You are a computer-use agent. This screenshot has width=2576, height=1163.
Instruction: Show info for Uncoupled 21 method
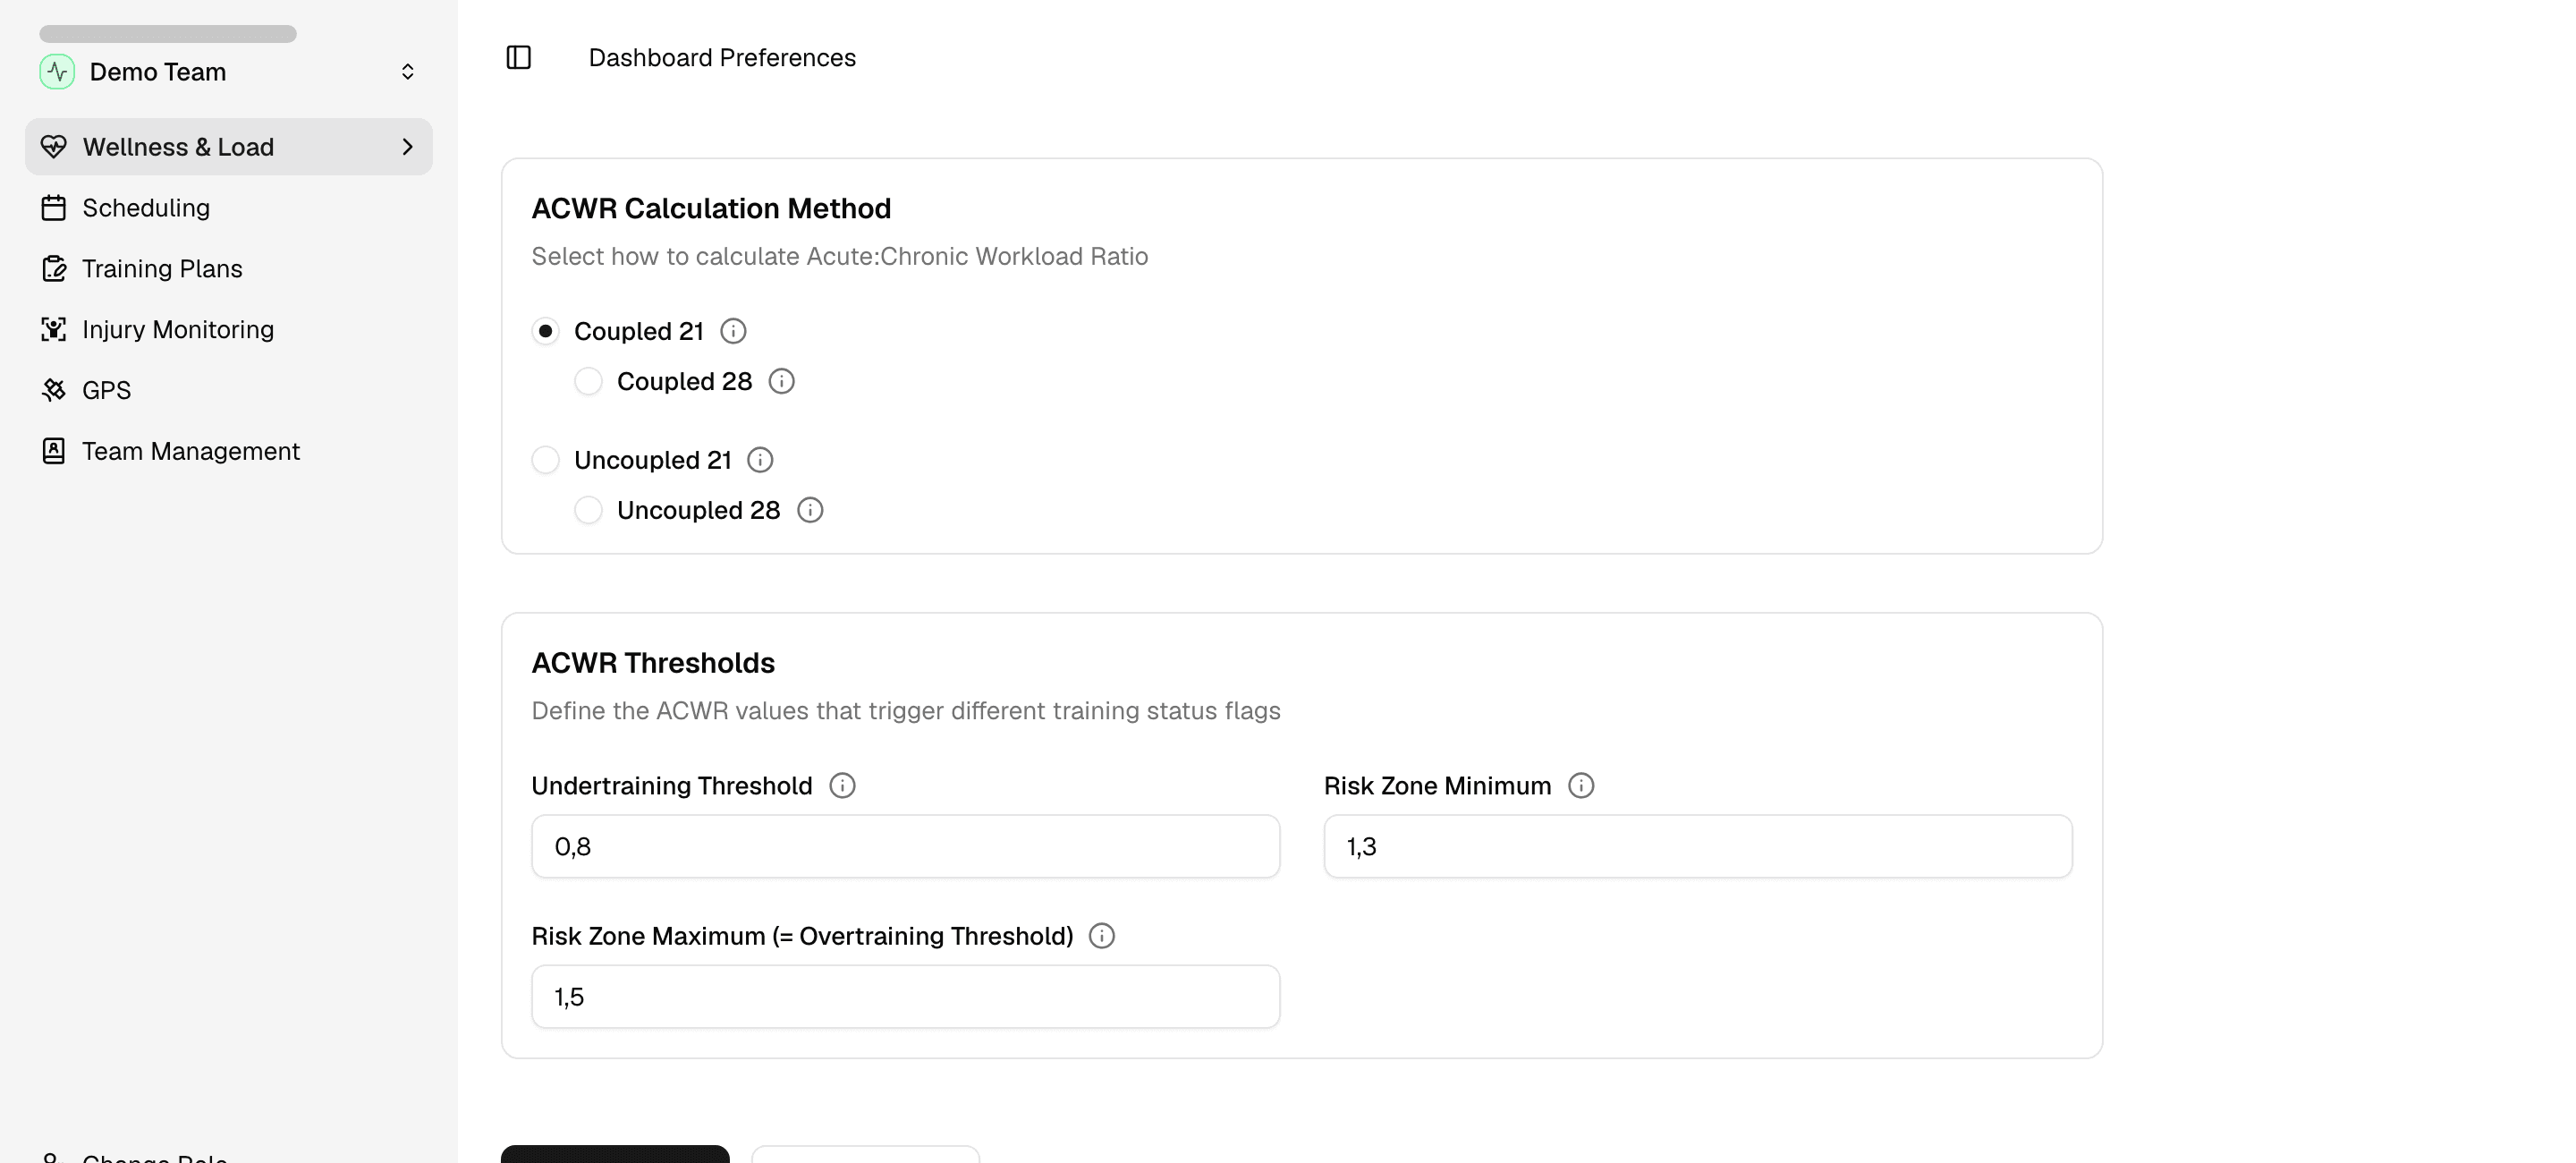pos(760,460)
